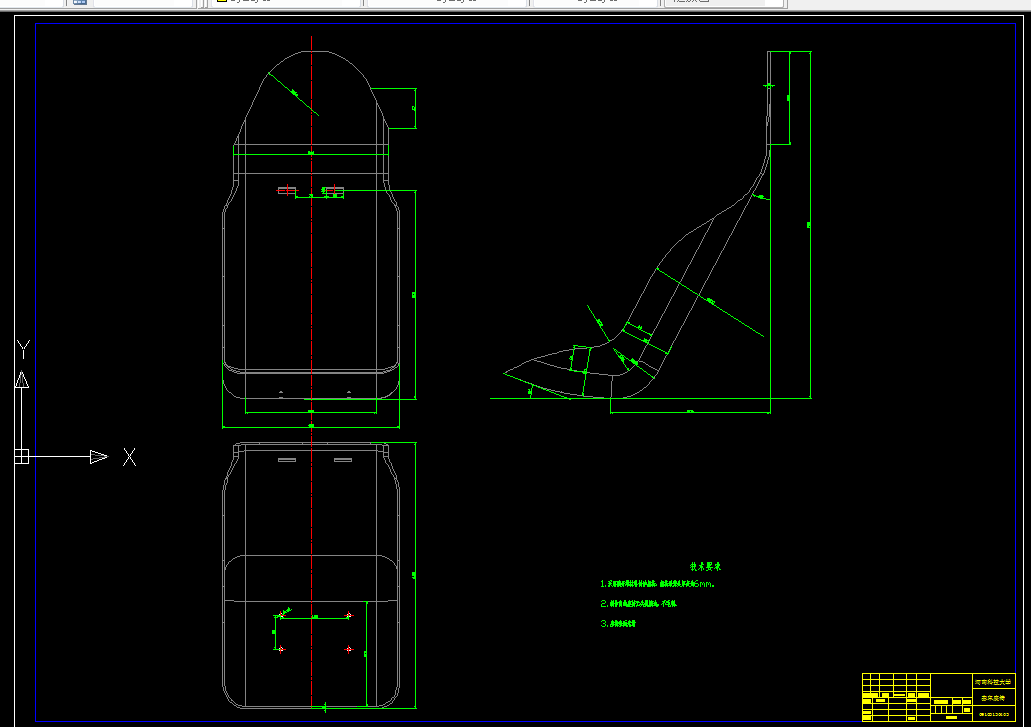Pick the radius dimension on the headrest

point(293,93)
